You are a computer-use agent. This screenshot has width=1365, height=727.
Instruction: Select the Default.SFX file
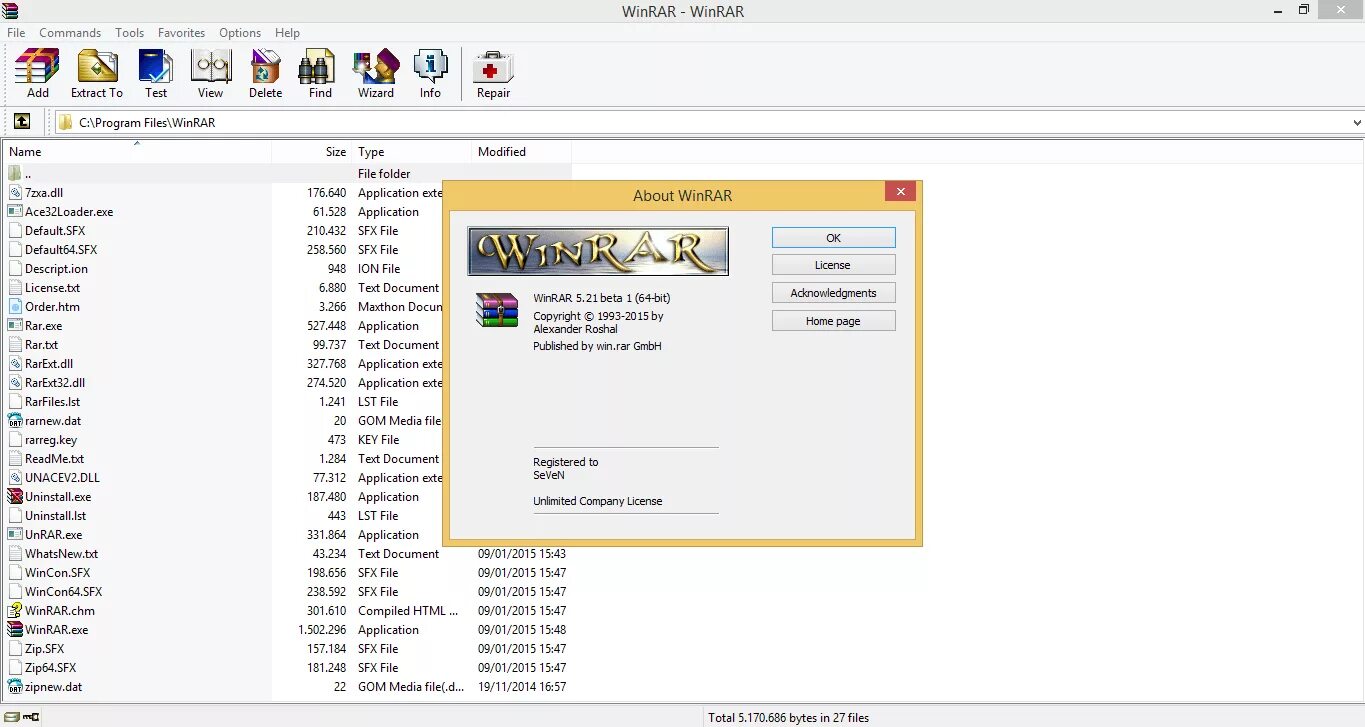(x=55, y=231)
